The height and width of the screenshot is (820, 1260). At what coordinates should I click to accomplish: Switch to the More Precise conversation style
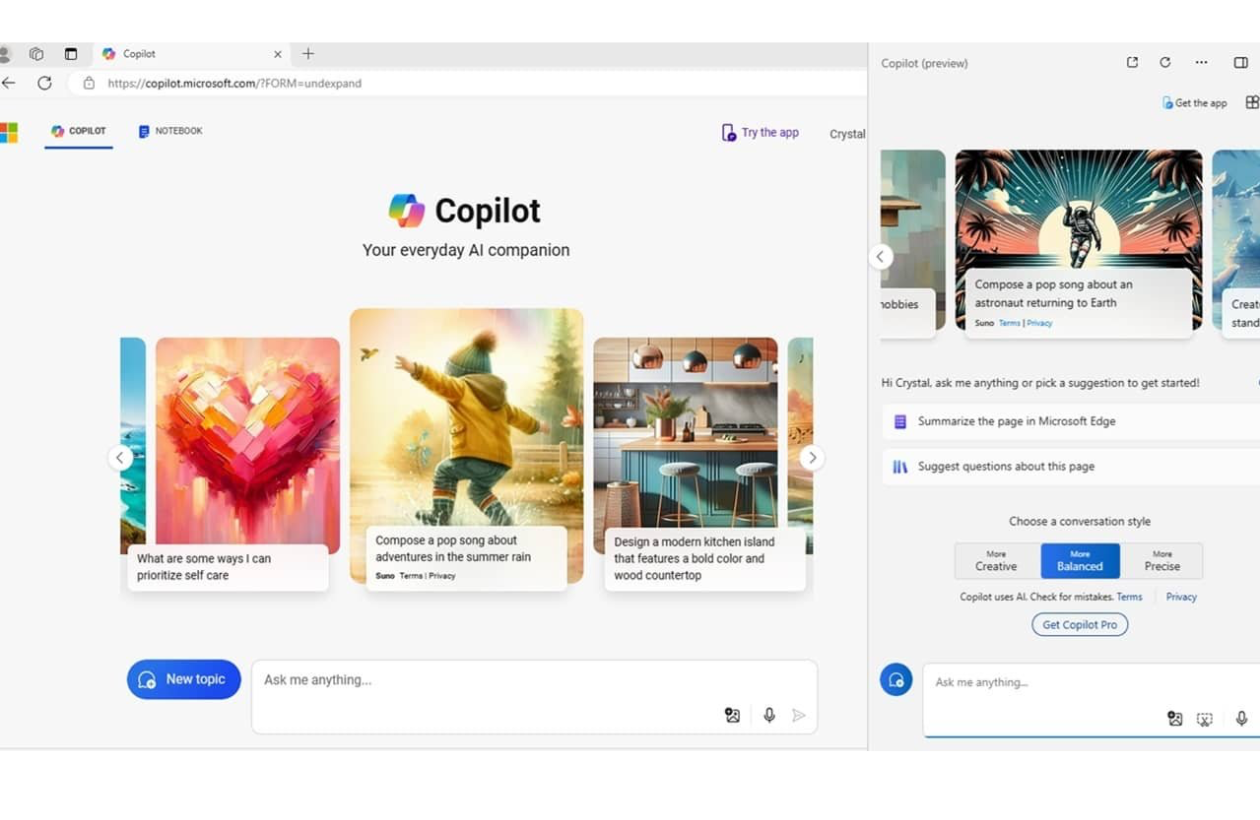point(1162,560)
